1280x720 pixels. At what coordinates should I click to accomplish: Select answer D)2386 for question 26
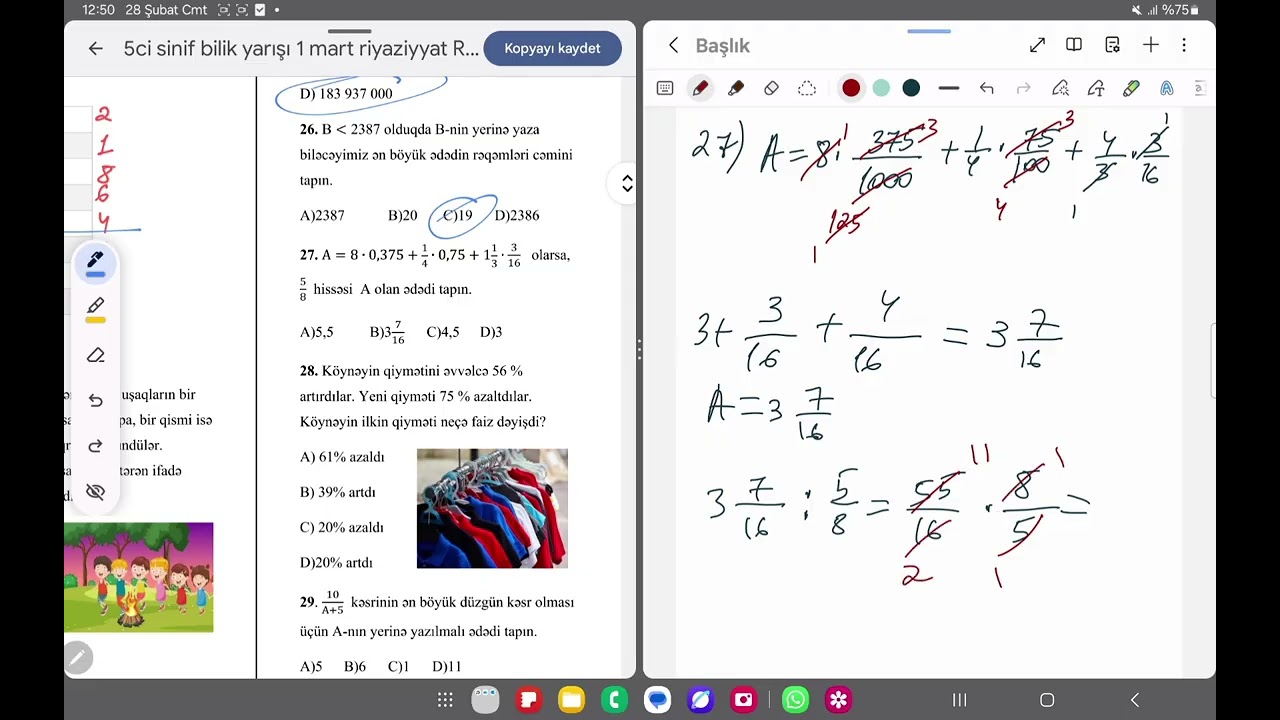(x=517, y=215)
